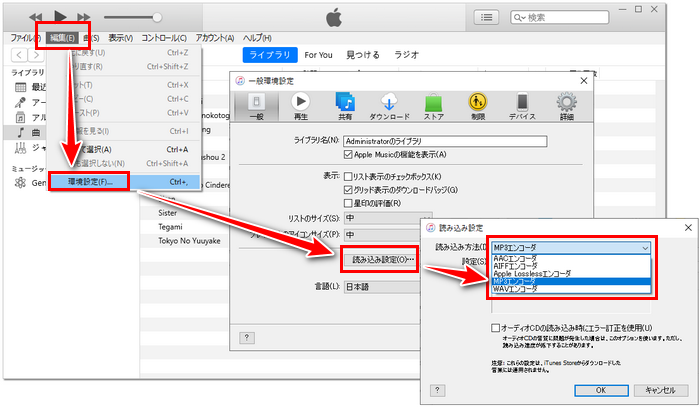Screen dimensions: 700x407
Task: Switch to the ラジオ tab
Action: (406, 55)
